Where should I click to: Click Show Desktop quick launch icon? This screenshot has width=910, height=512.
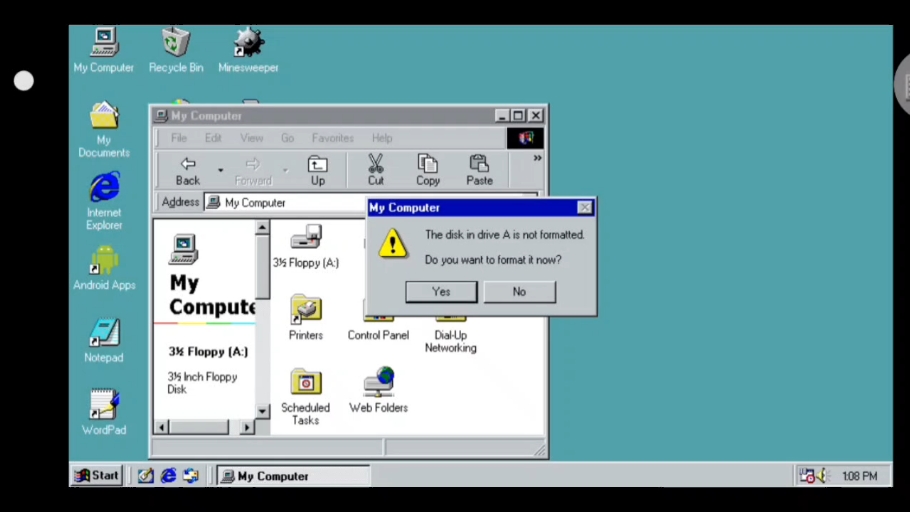coord(145,476)
